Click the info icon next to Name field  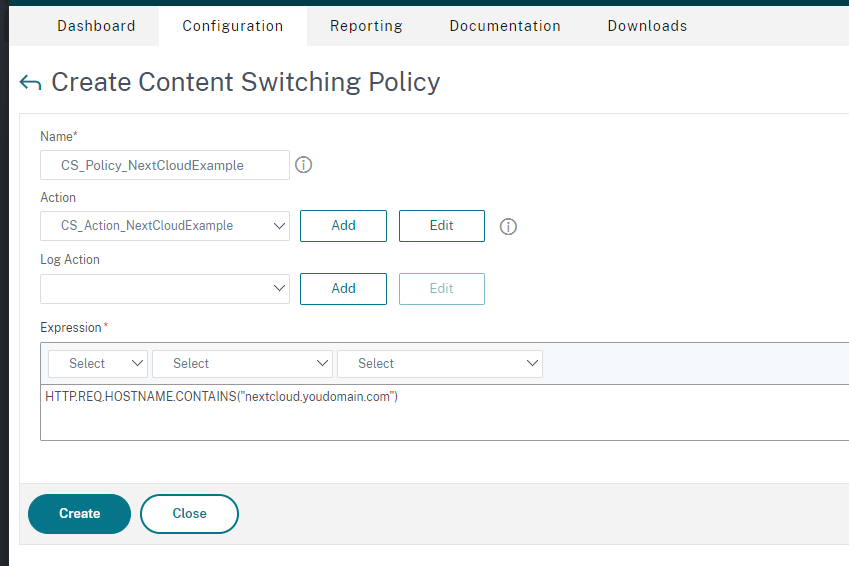coord(303,165)
